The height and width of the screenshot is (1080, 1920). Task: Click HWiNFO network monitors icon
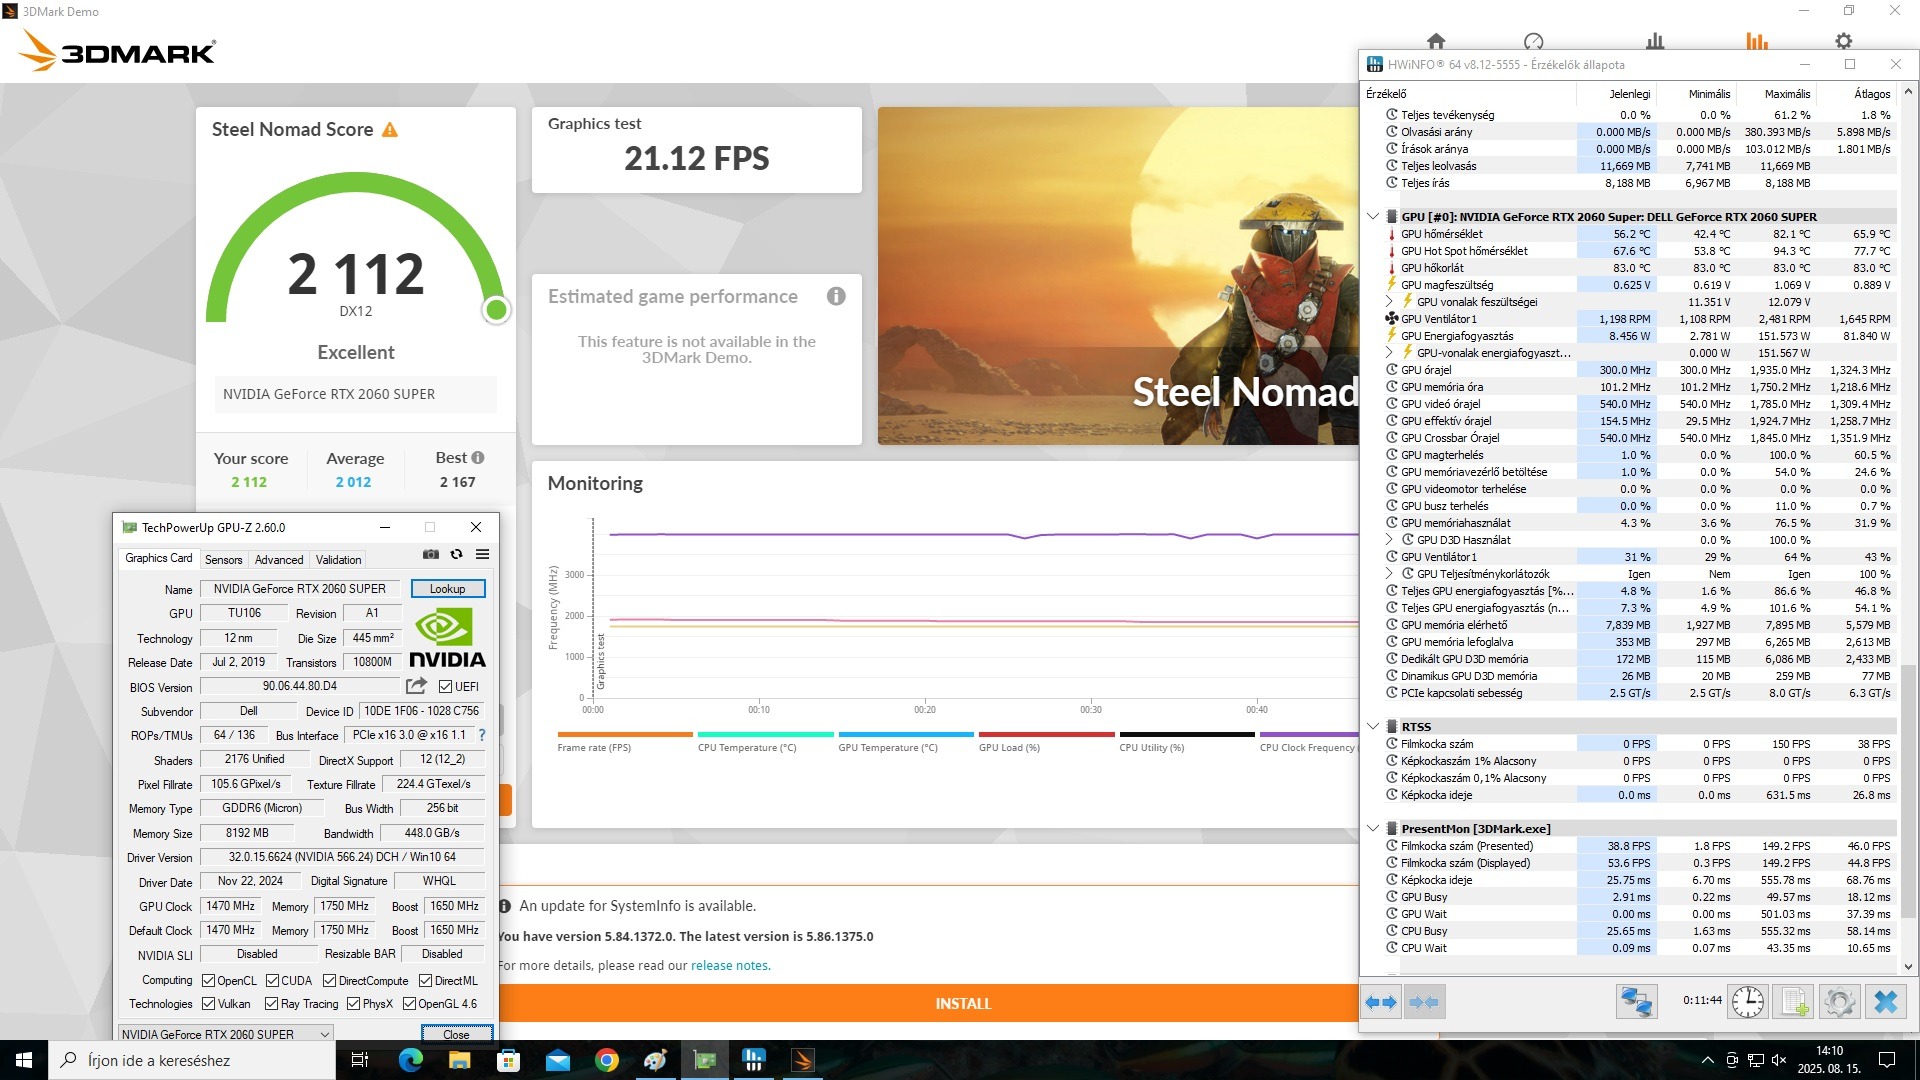[x=1636, y=1001]
